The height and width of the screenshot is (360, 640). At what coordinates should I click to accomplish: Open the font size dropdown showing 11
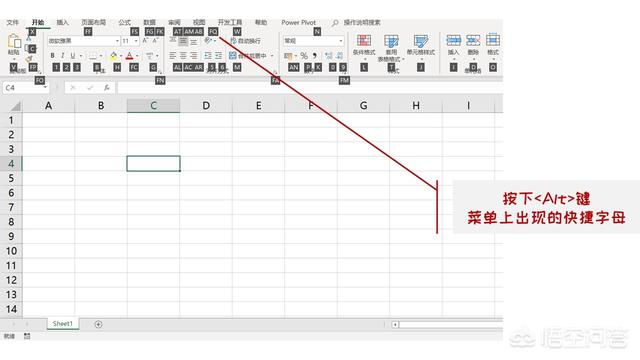(136, 41)
